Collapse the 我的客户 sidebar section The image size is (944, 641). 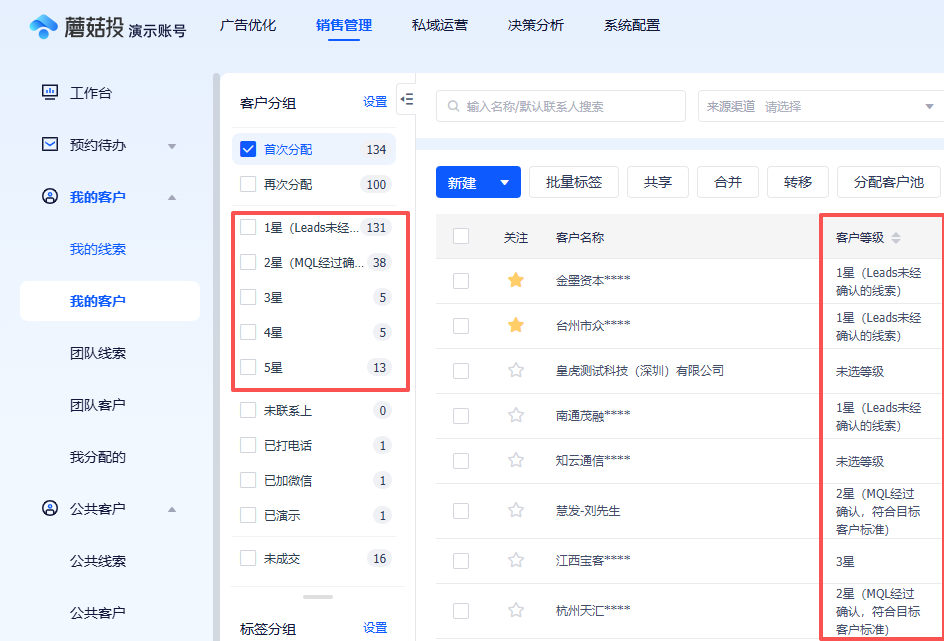(x=172, y=196)
